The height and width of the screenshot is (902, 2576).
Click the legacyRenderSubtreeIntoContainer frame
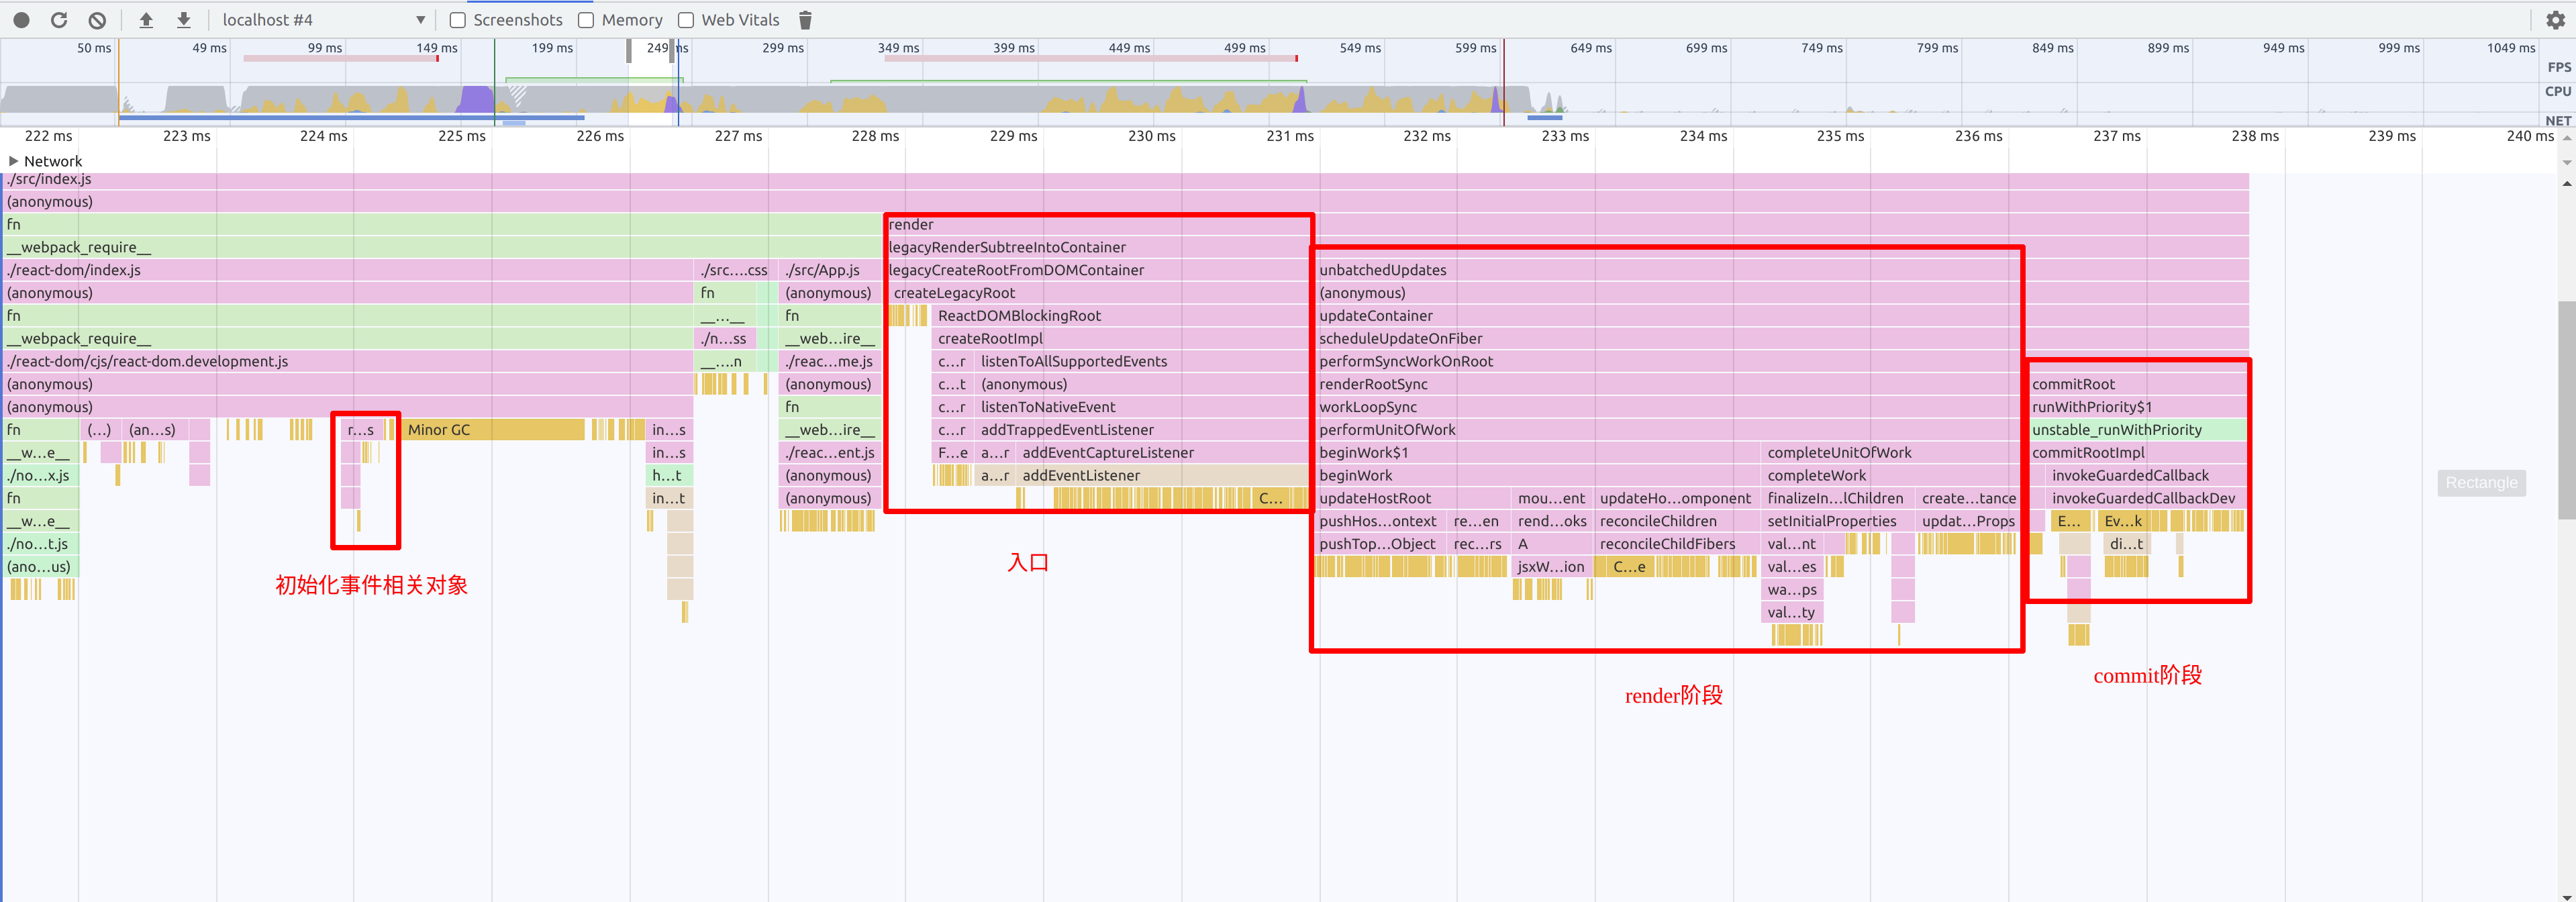pyautogui.click(x=1006, y=247)
